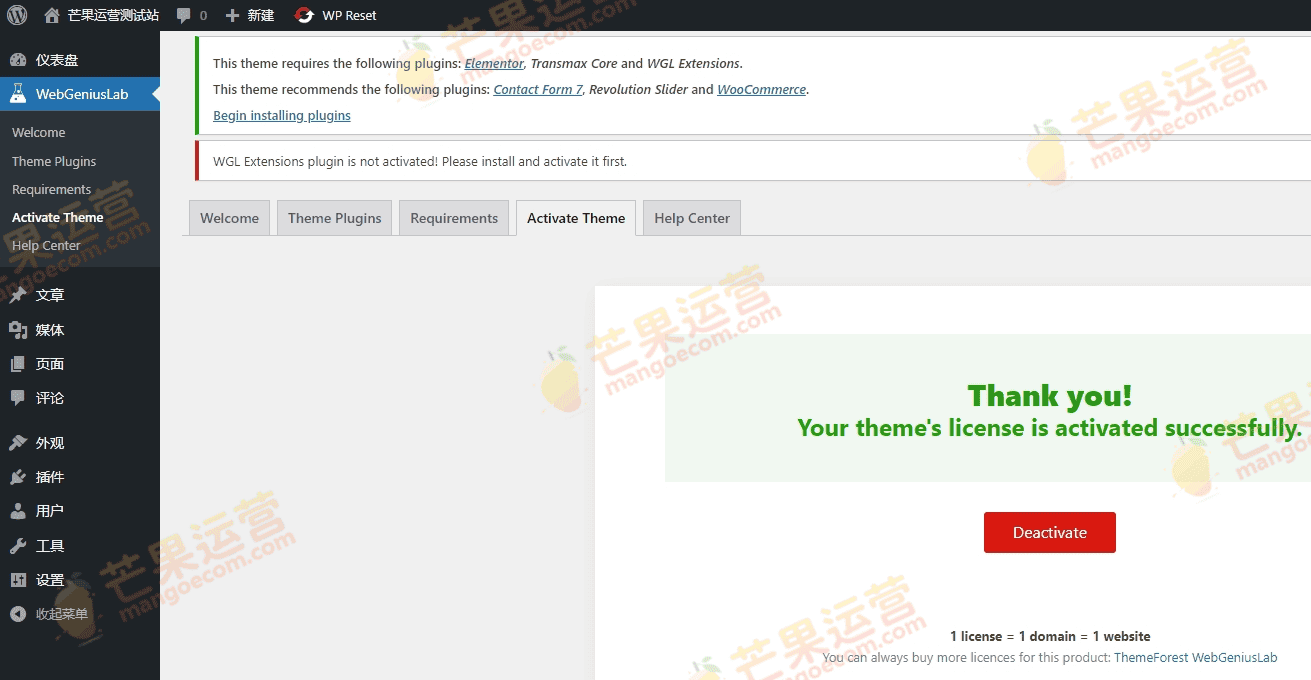Image resolution: width=1311 pixels, height=680 pixels.
Task: Open the Contact Form 7 link
Action: tap(538, 89)
